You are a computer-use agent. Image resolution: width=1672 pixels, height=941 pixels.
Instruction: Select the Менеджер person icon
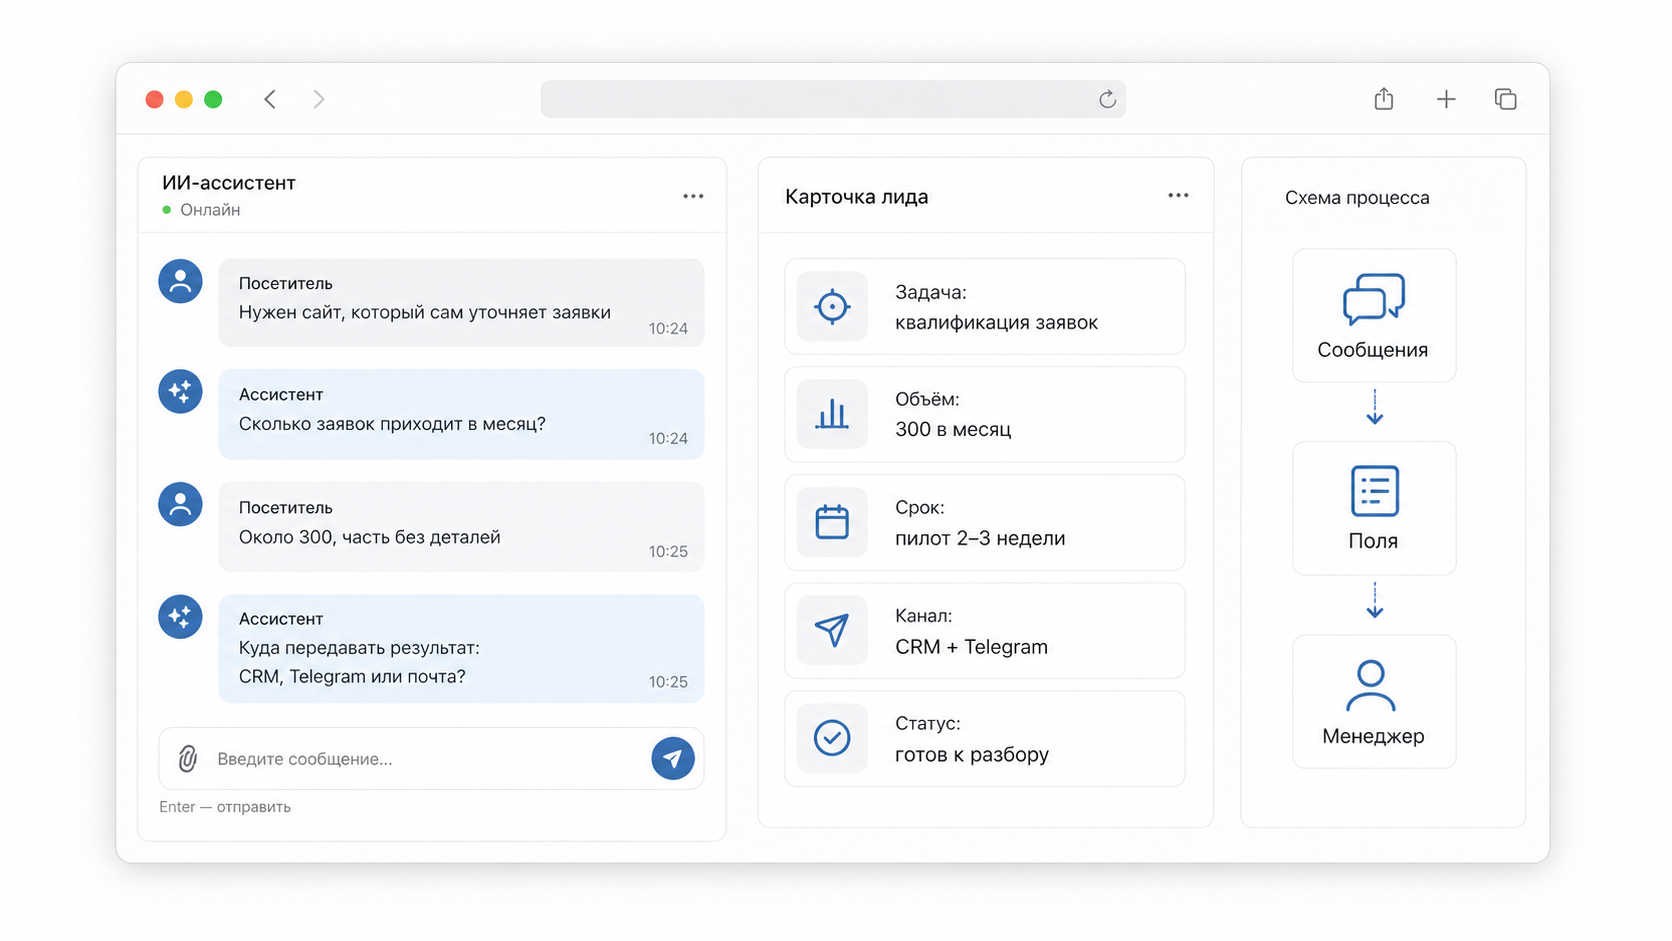pos(1371,685)
